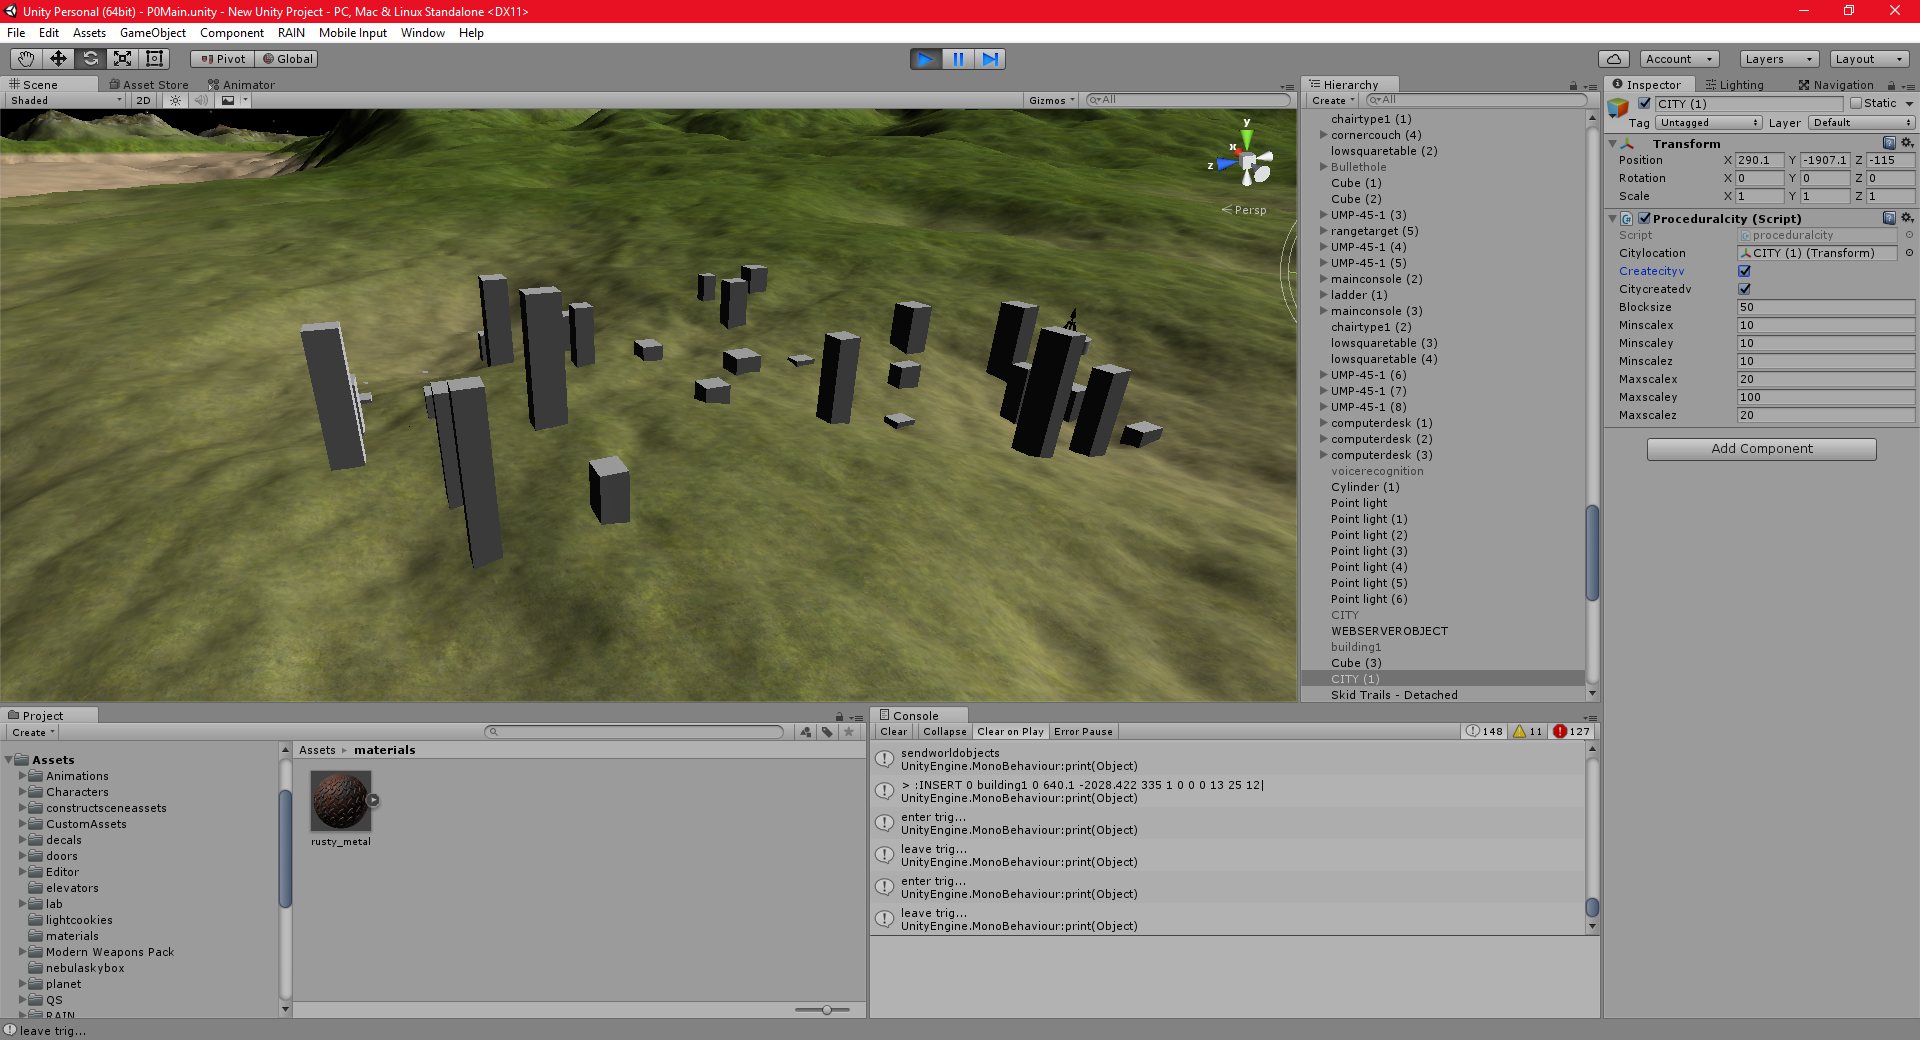This screenshot has width=1920, height=1040.
Task: Open the Window menu
Action: pyautogui.click(x=422, y=33)
